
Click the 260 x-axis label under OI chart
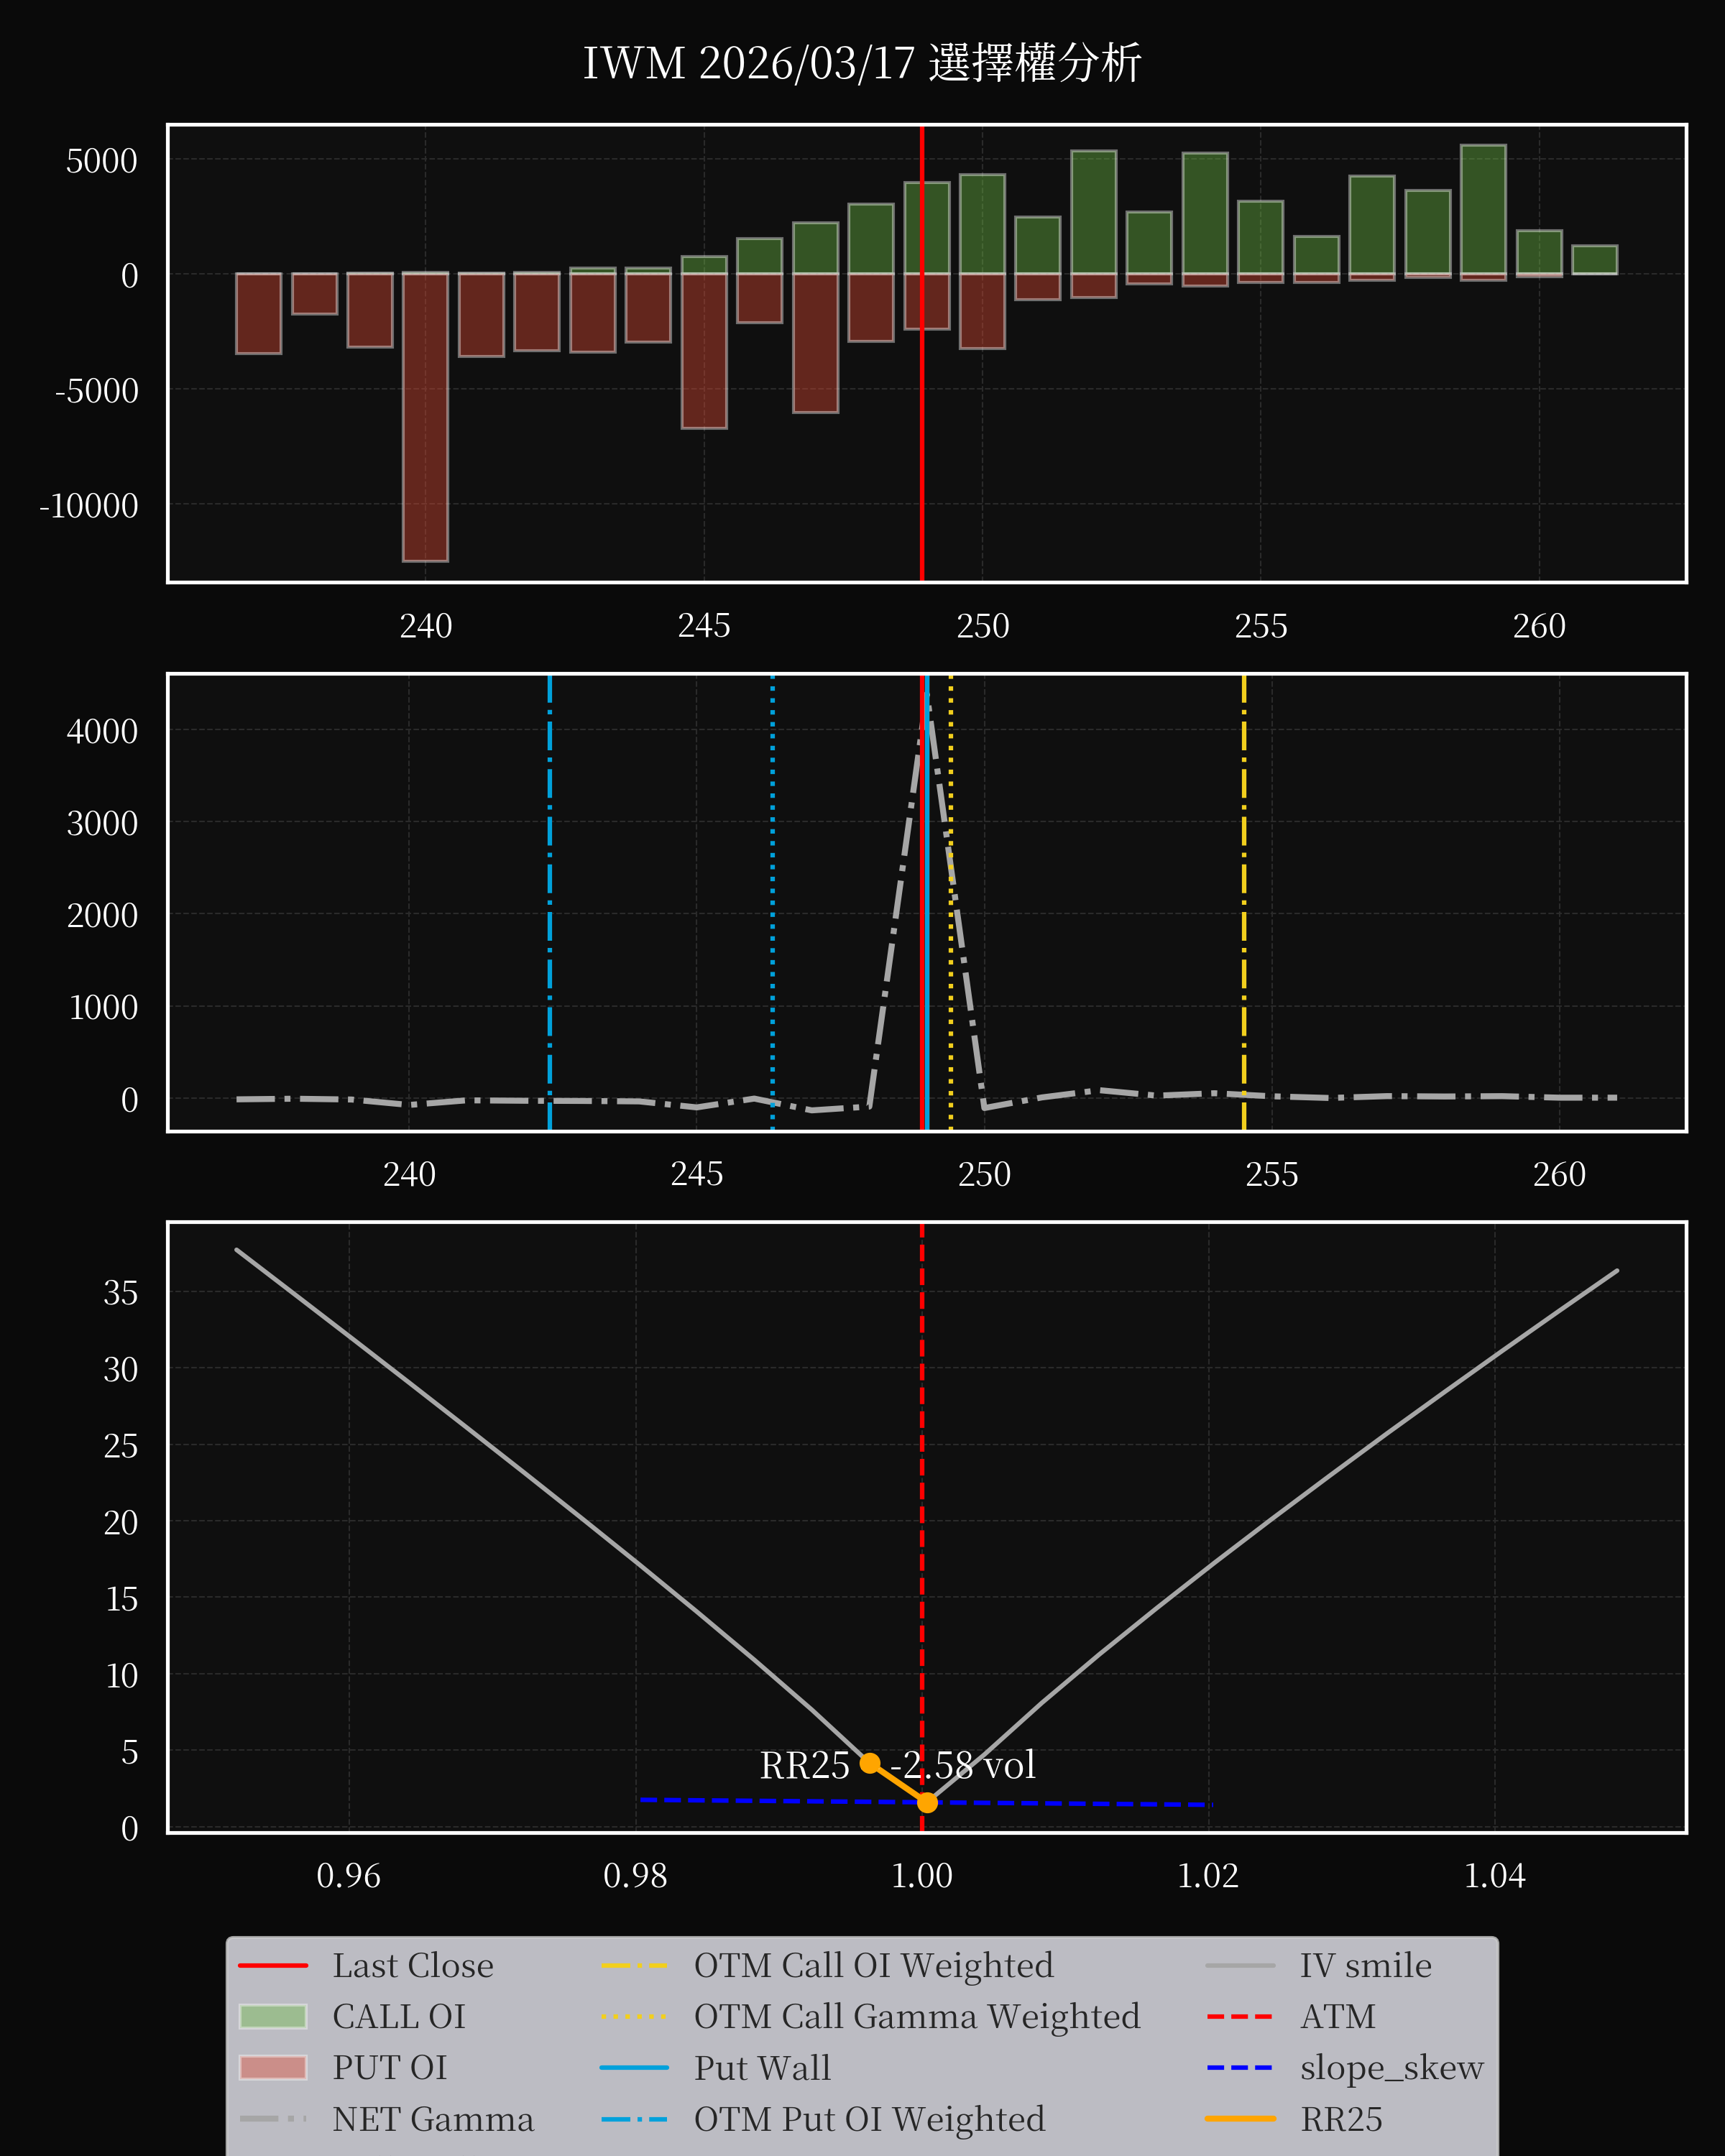pyautogui.click(x=1539, y=626)
